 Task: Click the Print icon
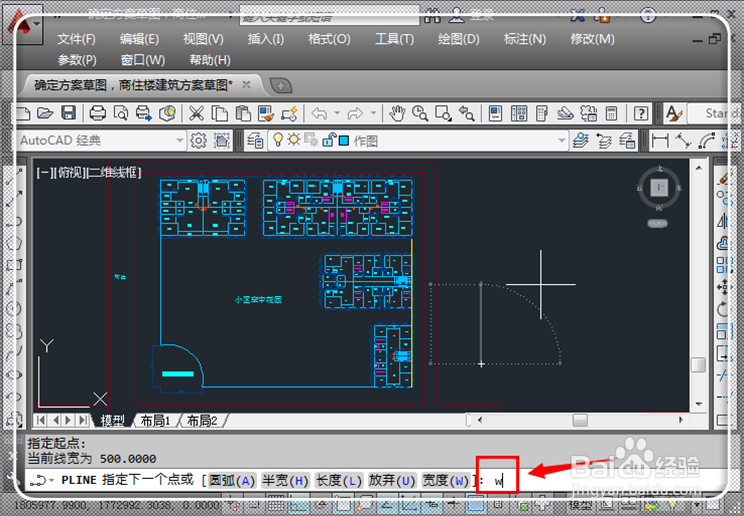pos(97,113)
